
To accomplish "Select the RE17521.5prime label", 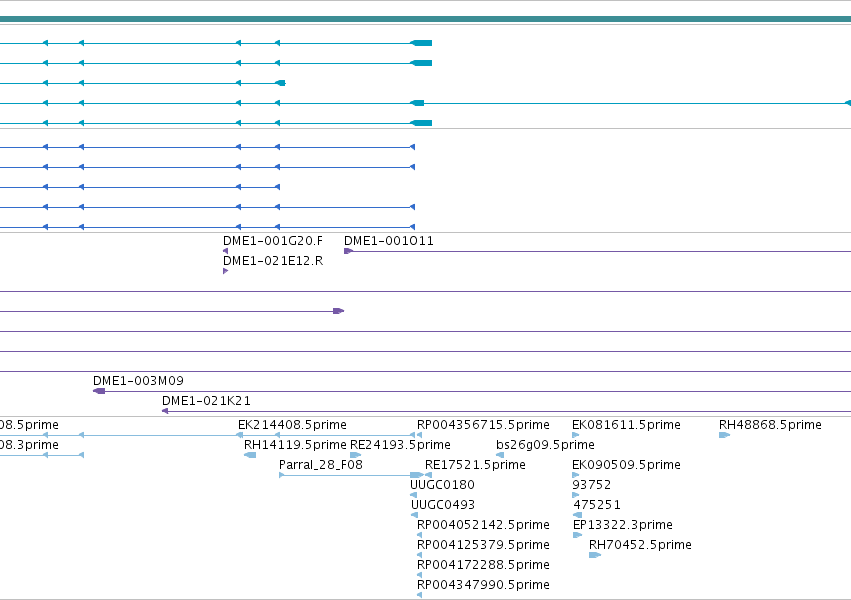I will (475, 465).
